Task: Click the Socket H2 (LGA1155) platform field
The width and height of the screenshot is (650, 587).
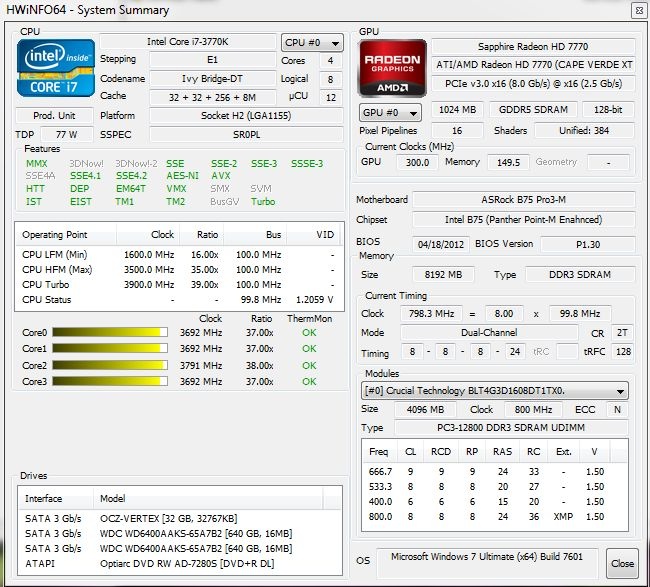Action: (246, 115)
